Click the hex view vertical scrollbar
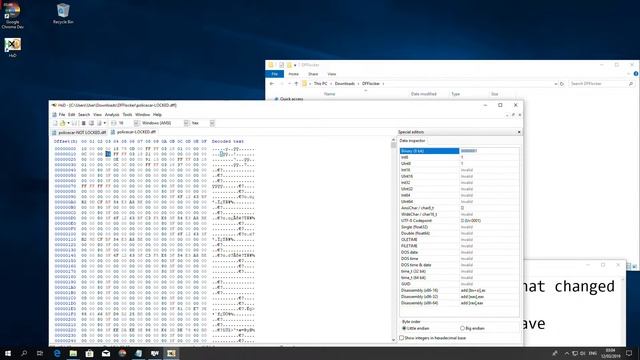Screen dimensions: 640x360 (x=393, y=239)
